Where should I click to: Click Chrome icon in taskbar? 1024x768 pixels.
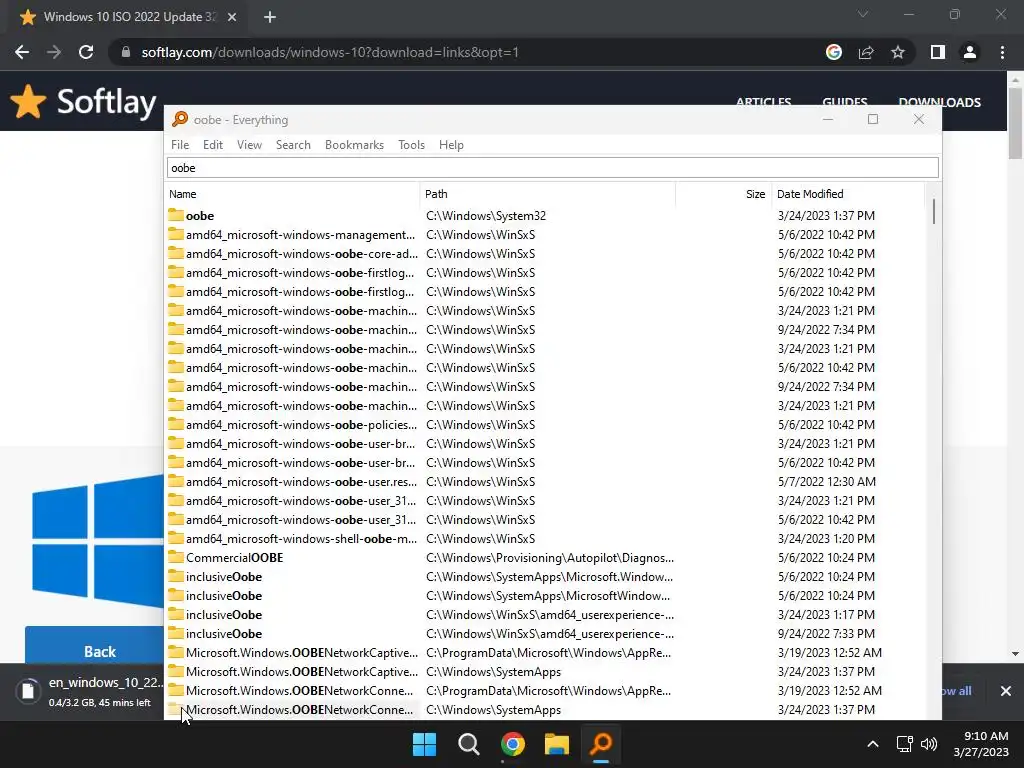click(513, 744)
